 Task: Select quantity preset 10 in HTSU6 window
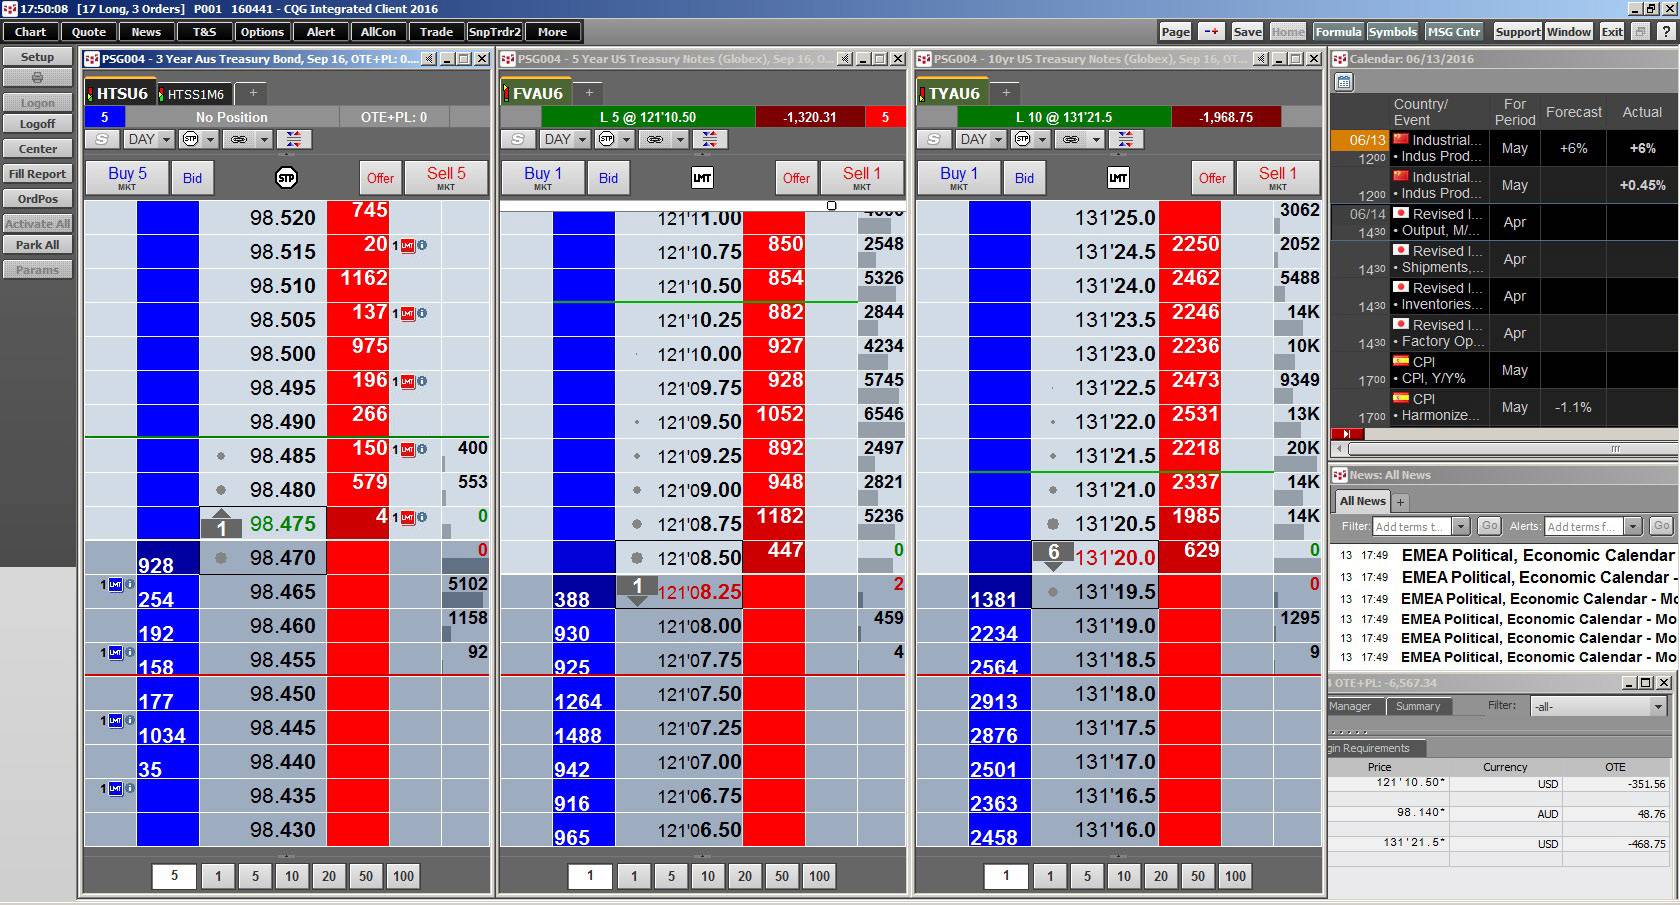[x=292, y=876]
